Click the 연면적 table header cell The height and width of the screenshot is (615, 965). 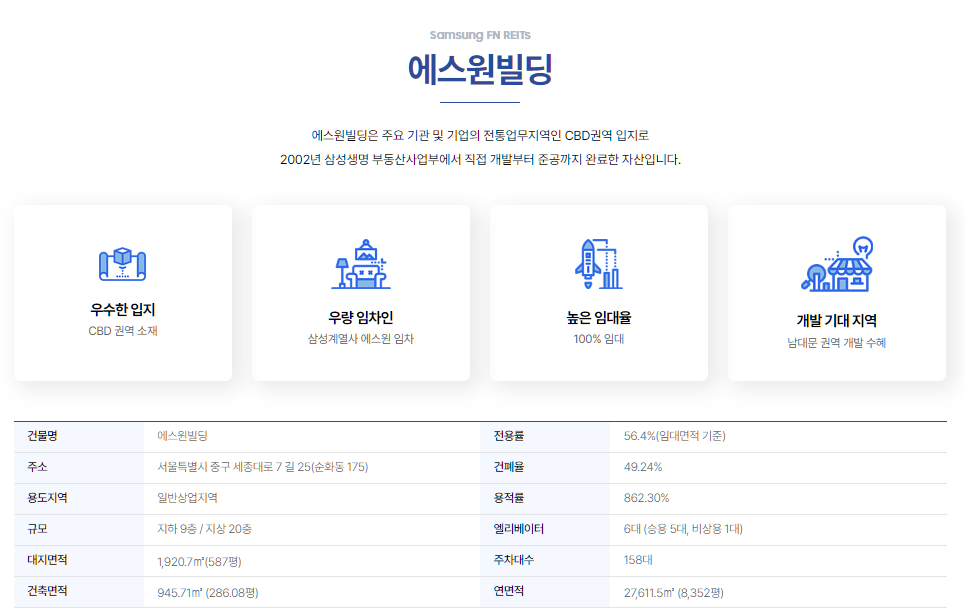point(545,592)
